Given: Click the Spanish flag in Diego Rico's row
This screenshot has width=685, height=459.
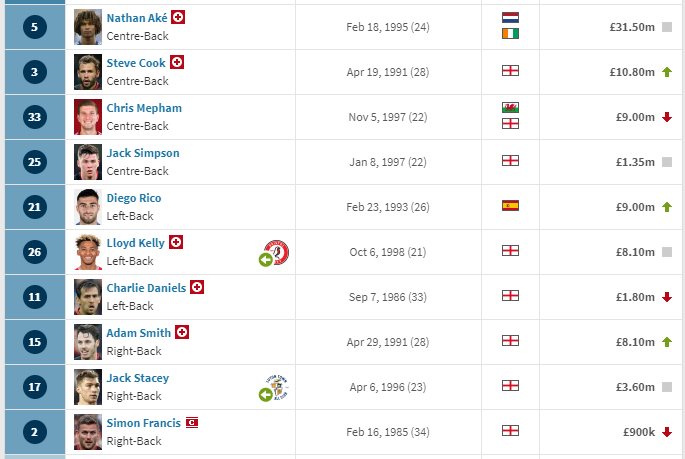Looking at the screenshot, I should coord(510,206).
